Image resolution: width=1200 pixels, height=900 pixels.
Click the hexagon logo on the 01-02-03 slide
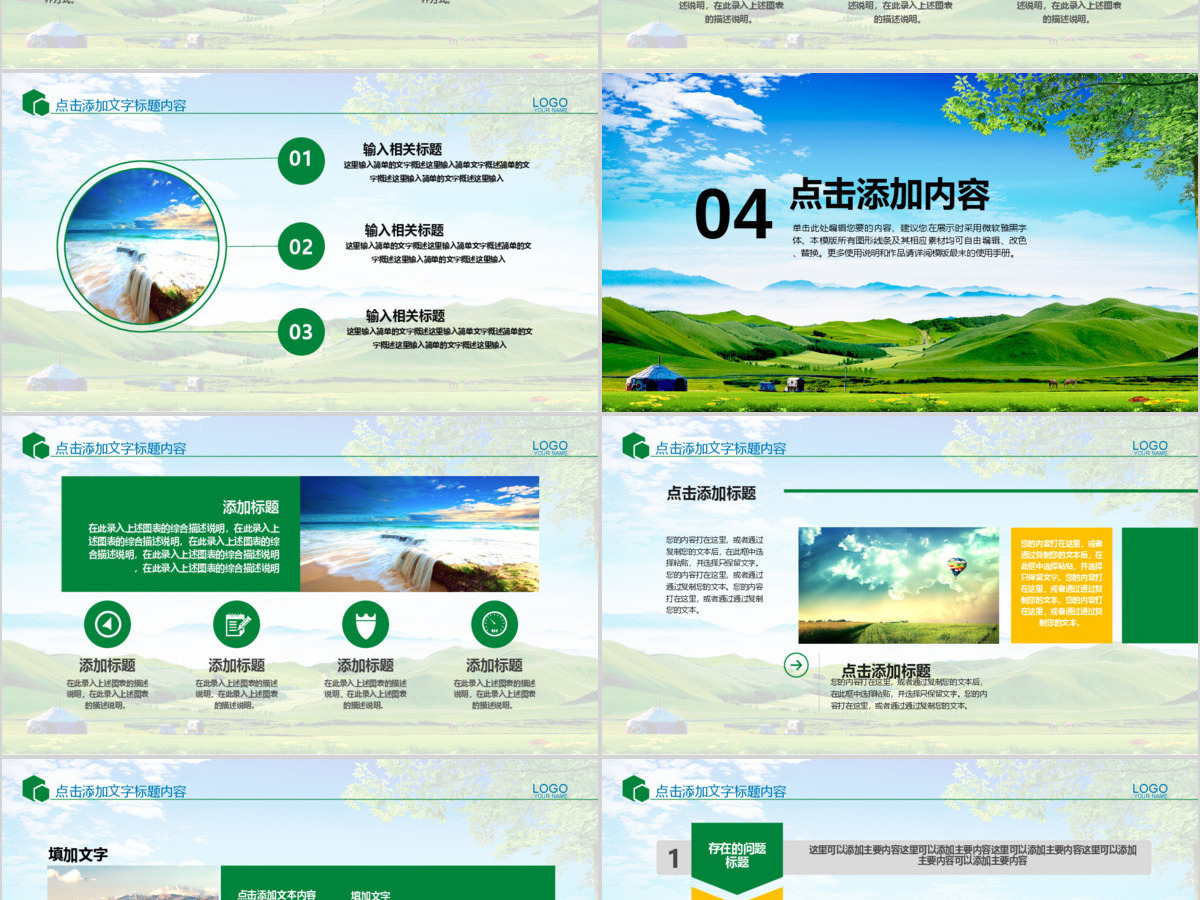click(x=36, y=103)
